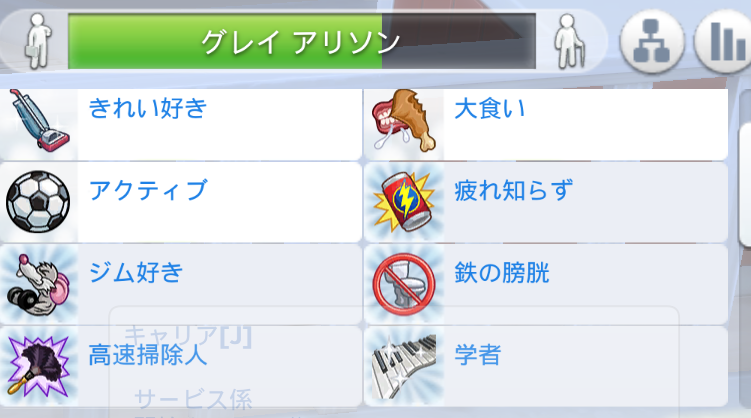Screen dimensions: 751x418
Task: Click the energy drink can icon
Action: tap(405, 203)
